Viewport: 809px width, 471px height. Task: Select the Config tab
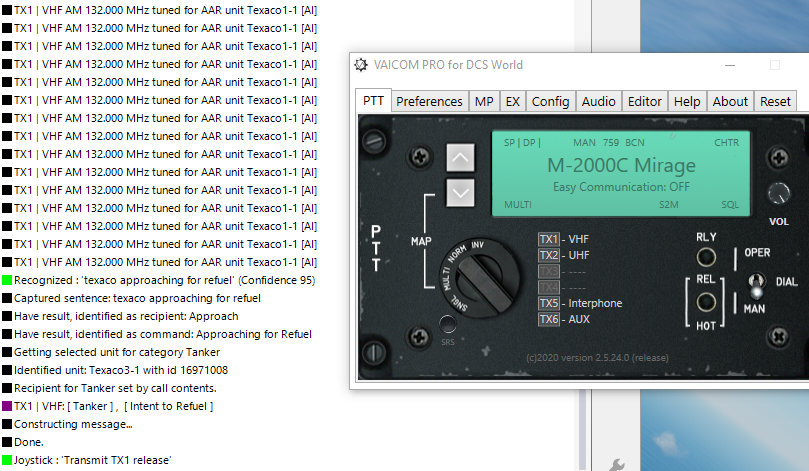pos(550,102)
